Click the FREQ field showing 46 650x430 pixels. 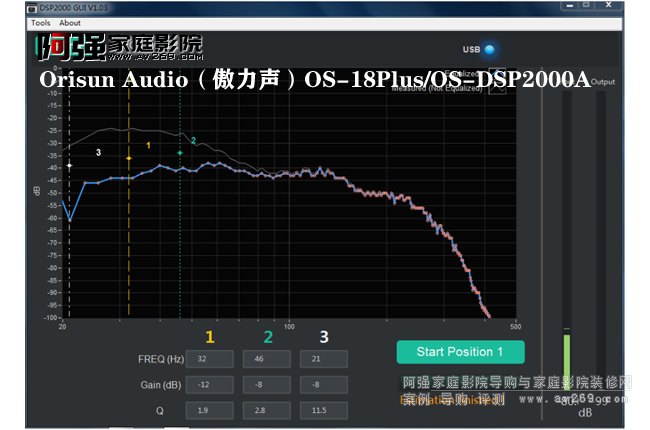tap(267, 359)
